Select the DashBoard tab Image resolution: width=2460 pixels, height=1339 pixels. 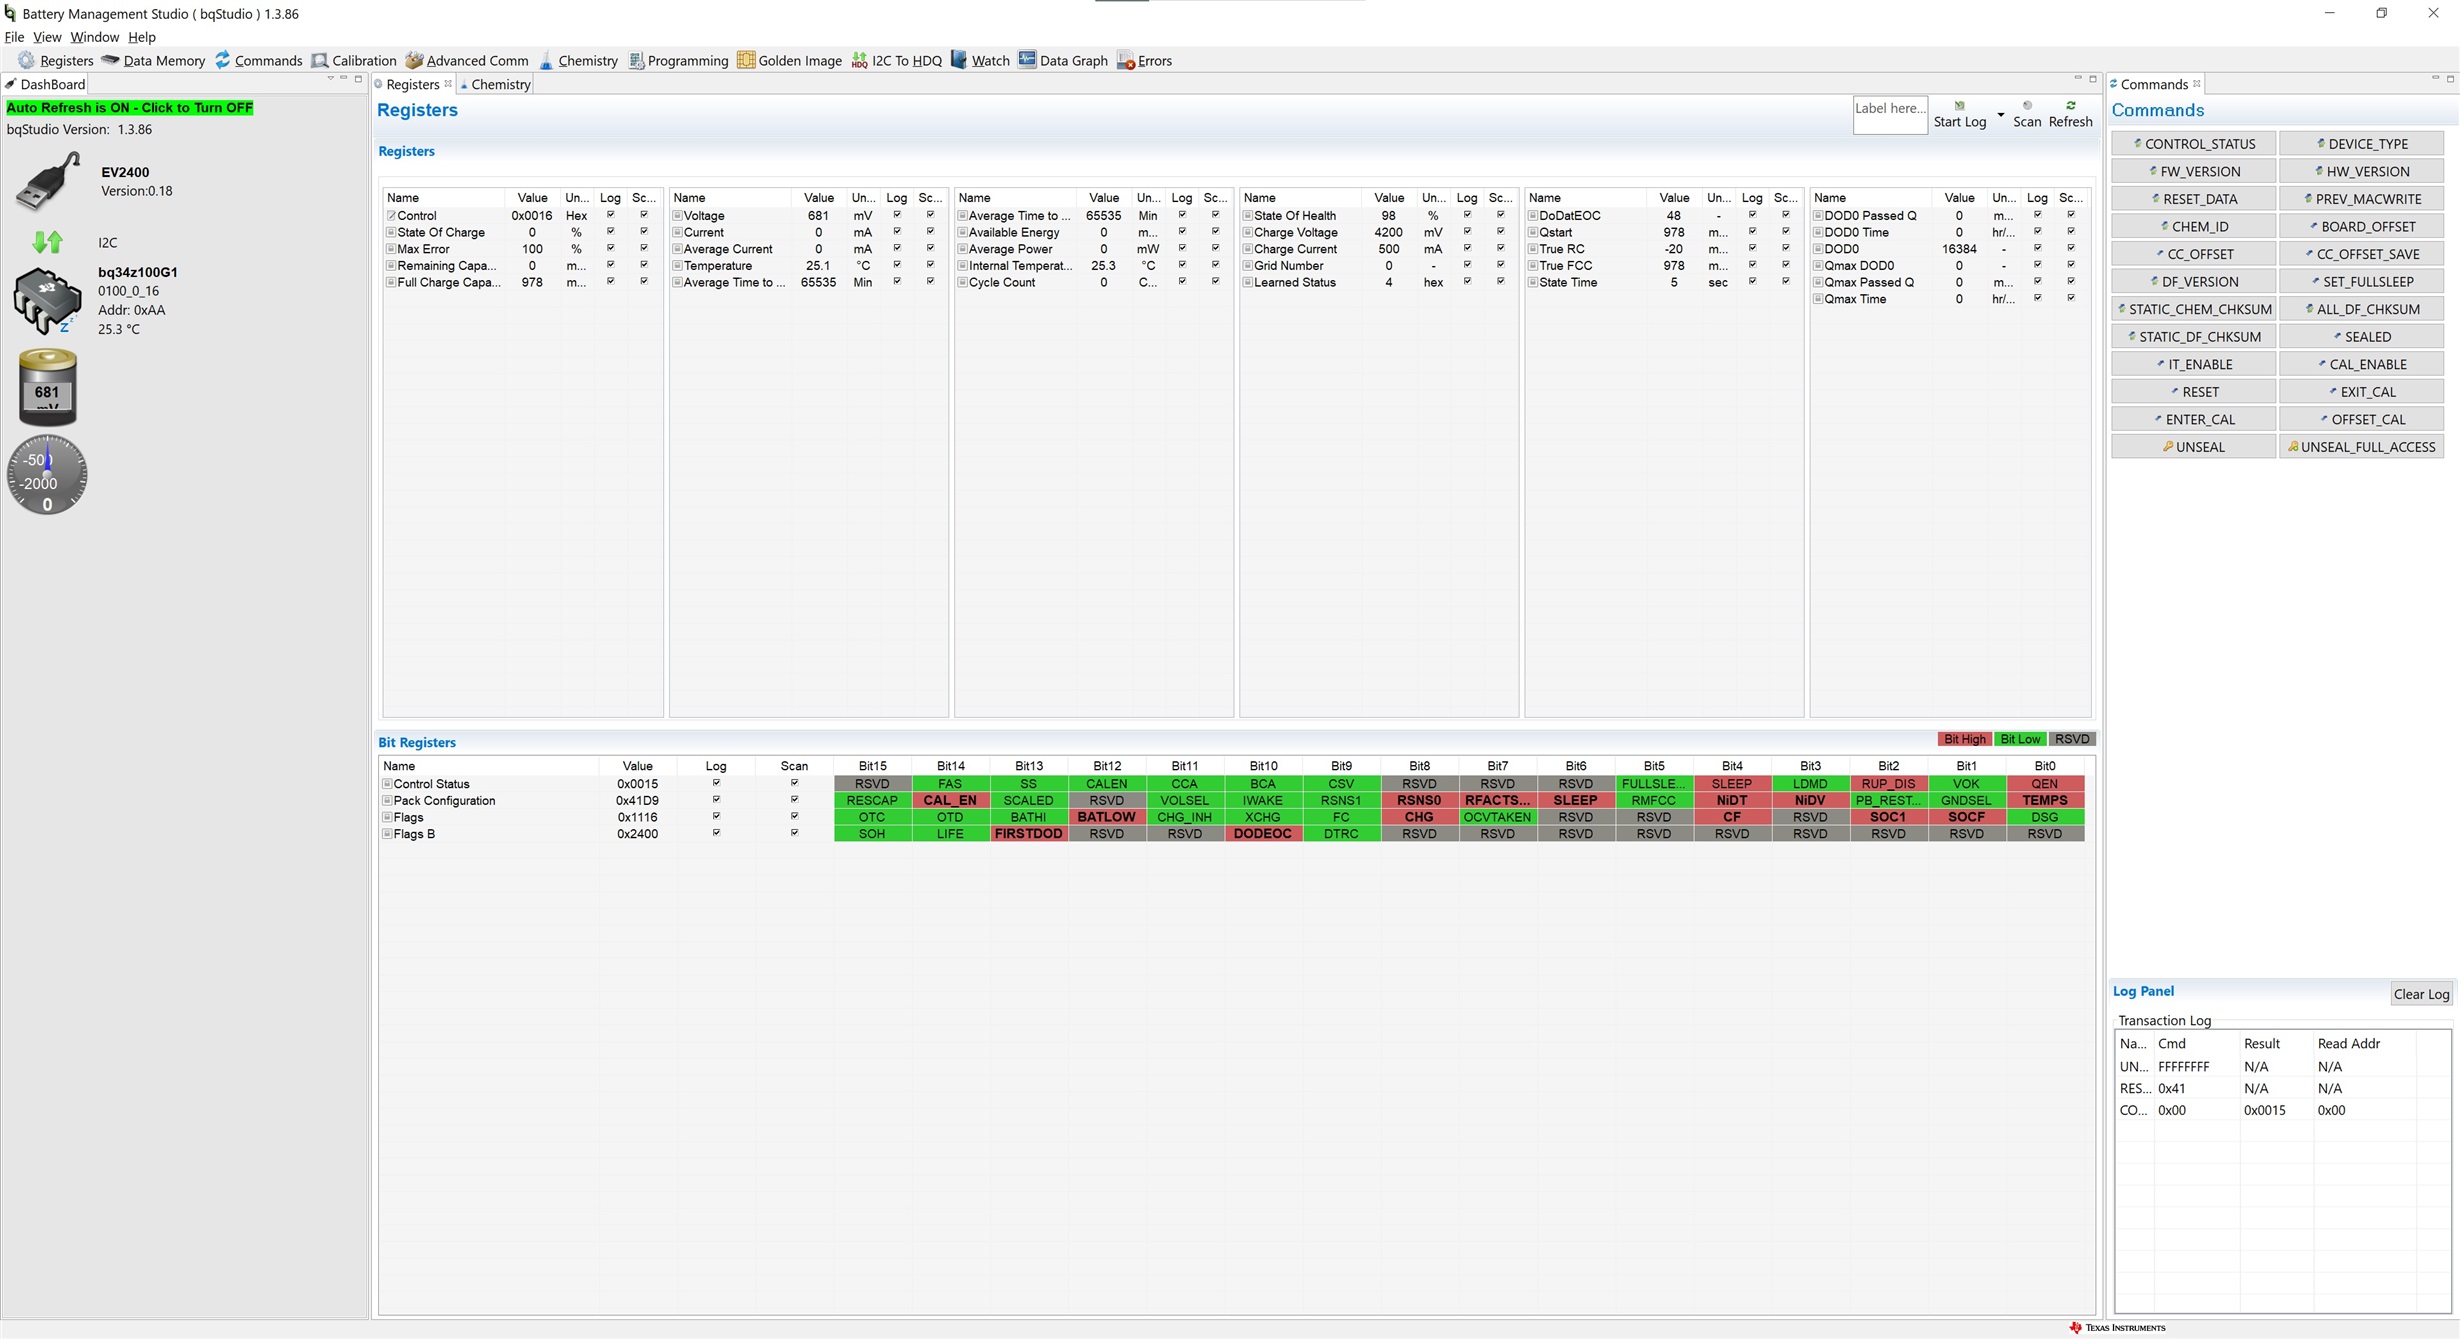click(x=45, y=84)
